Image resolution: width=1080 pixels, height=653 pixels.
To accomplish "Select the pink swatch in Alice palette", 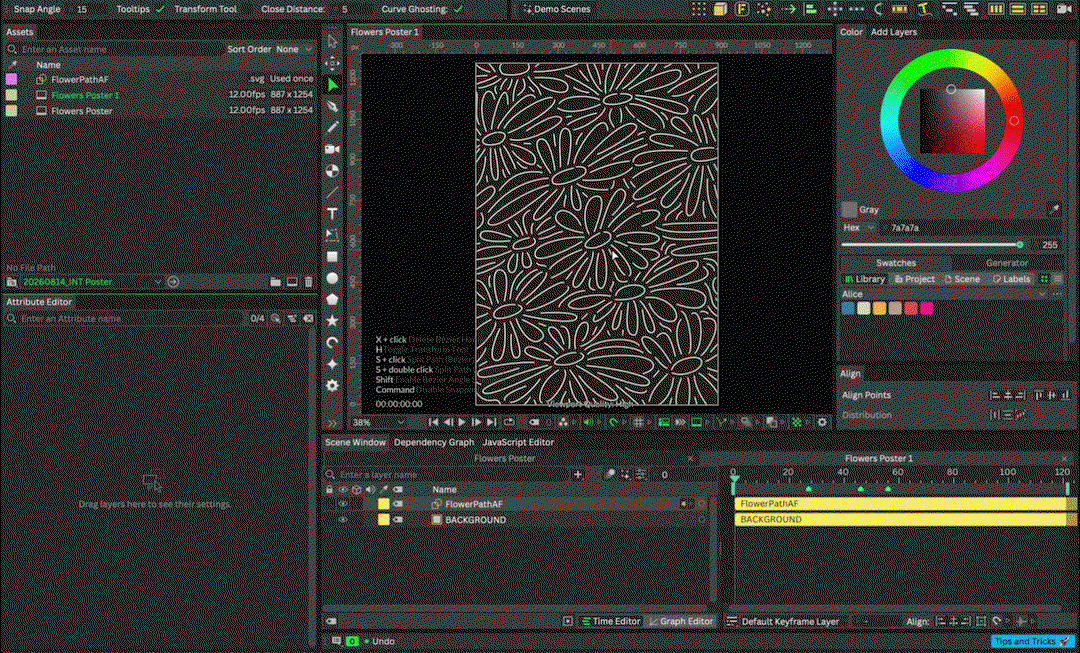I will (x=926, y=309).
